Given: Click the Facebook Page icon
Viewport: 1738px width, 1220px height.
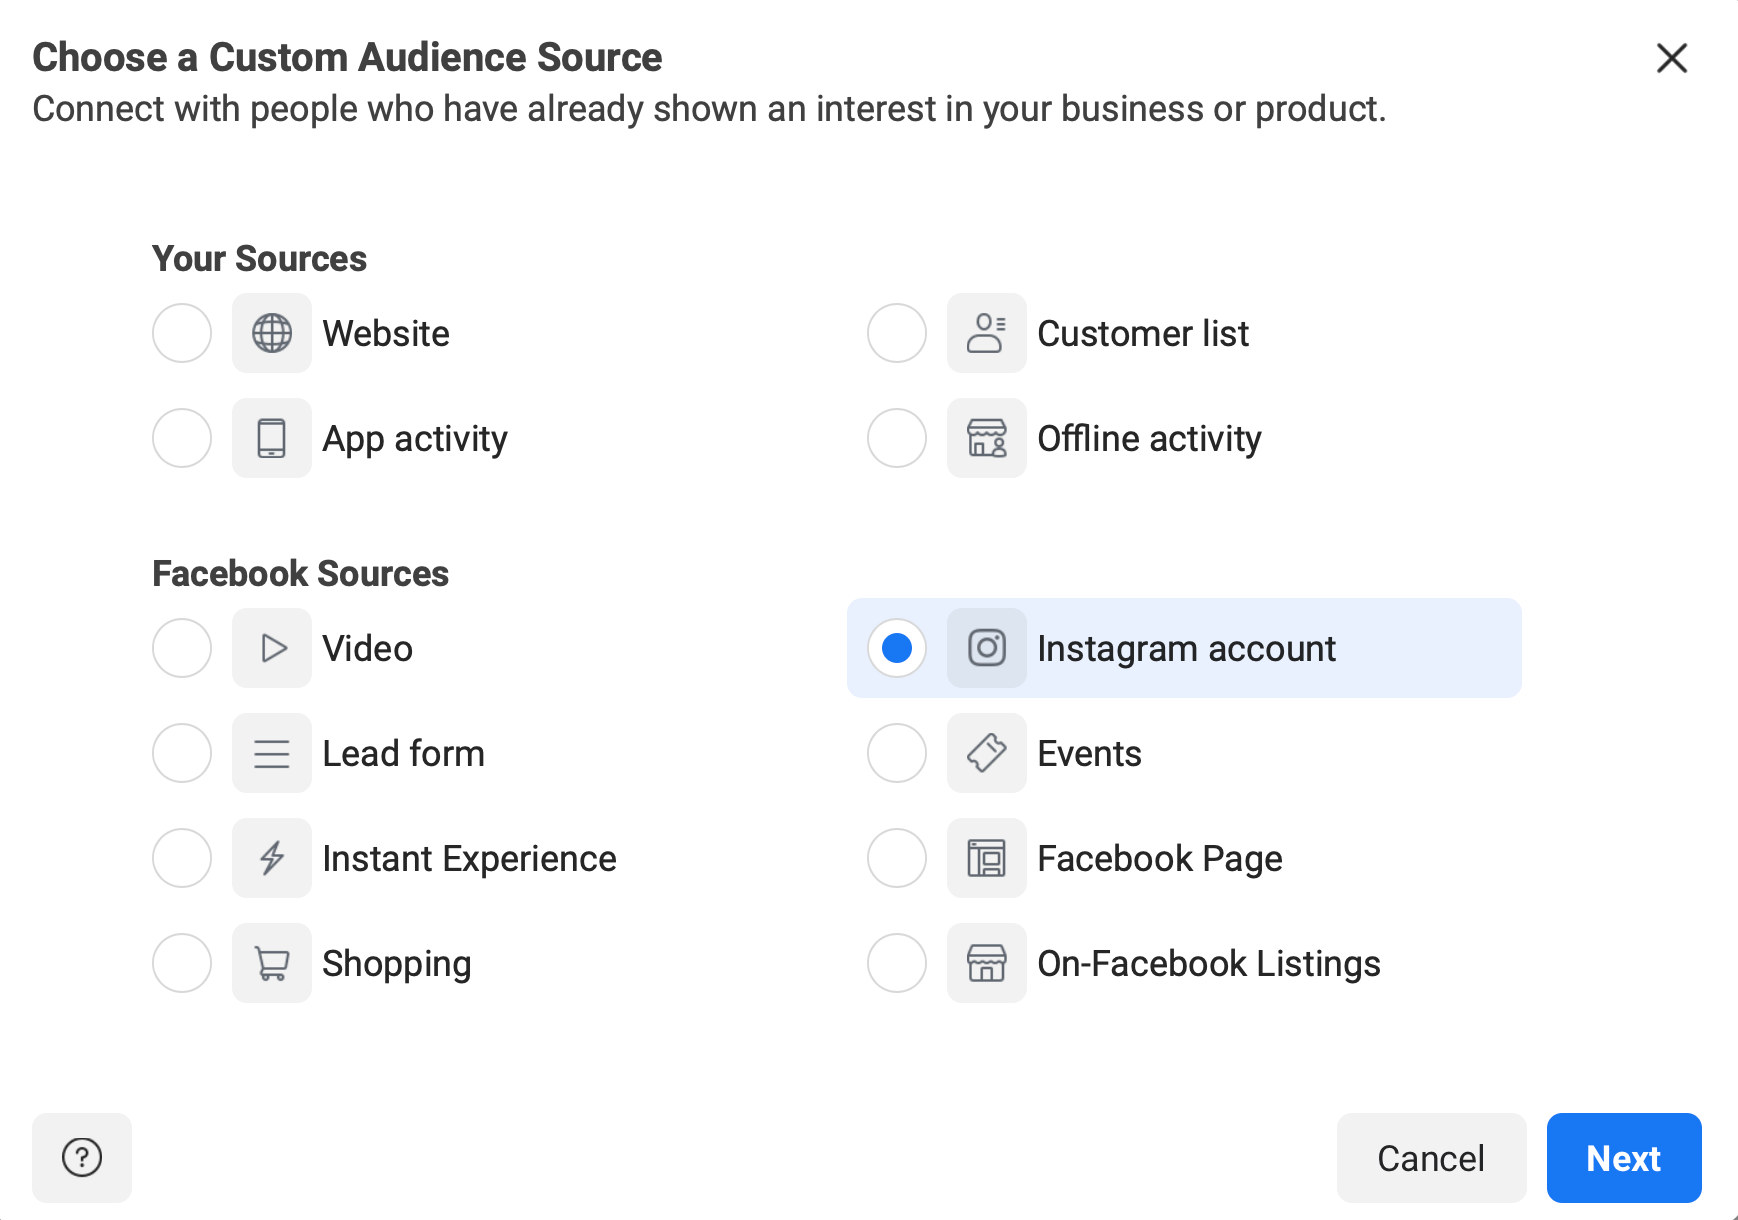Looking at the screenshot, I should point(987,858).
